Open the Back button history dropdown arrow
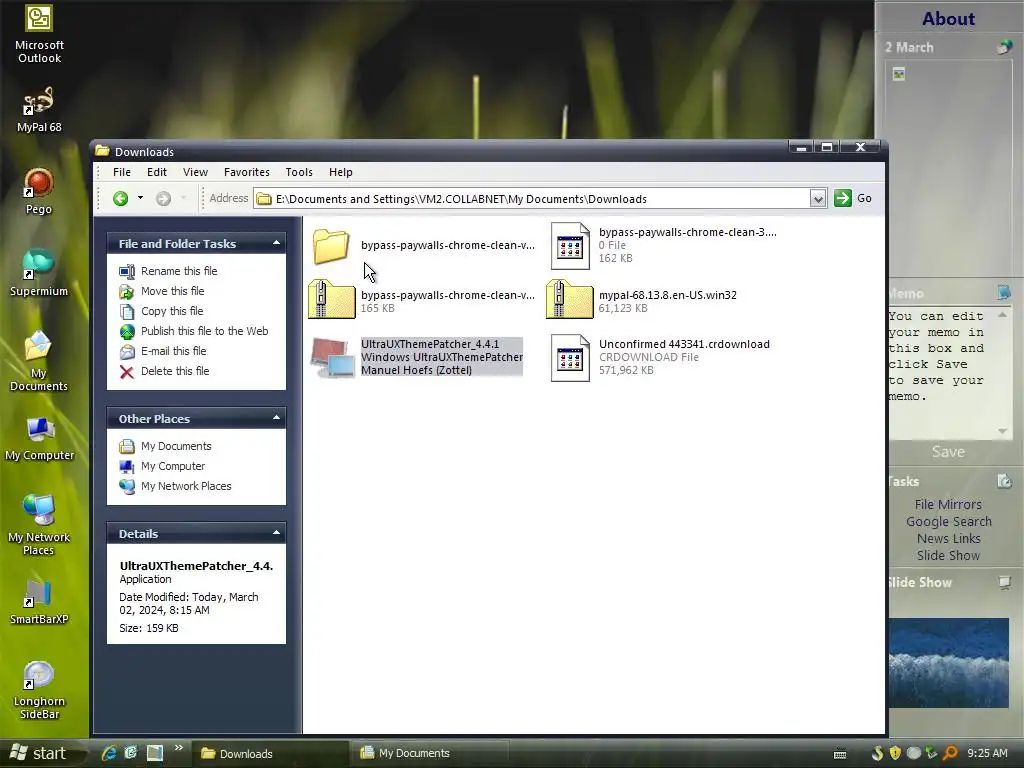The image size is (1024, 768). [140, 198]
